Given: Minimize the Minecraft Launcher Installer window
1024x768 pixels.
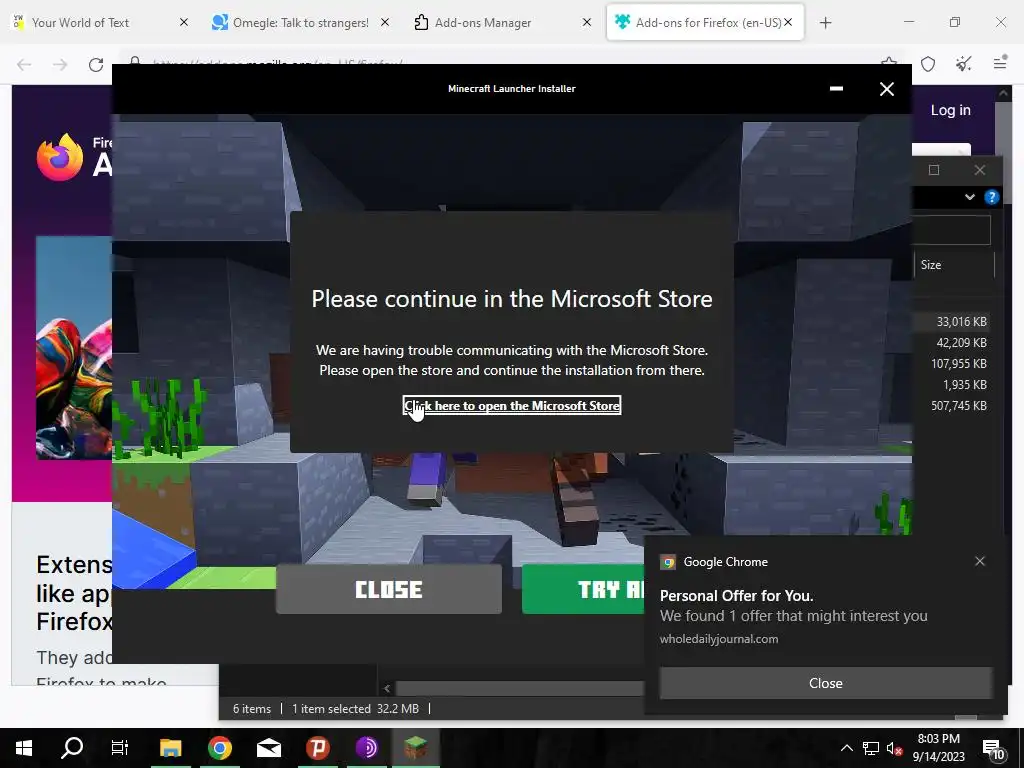Looking at the screenshot, I should (x=836, y=89).
